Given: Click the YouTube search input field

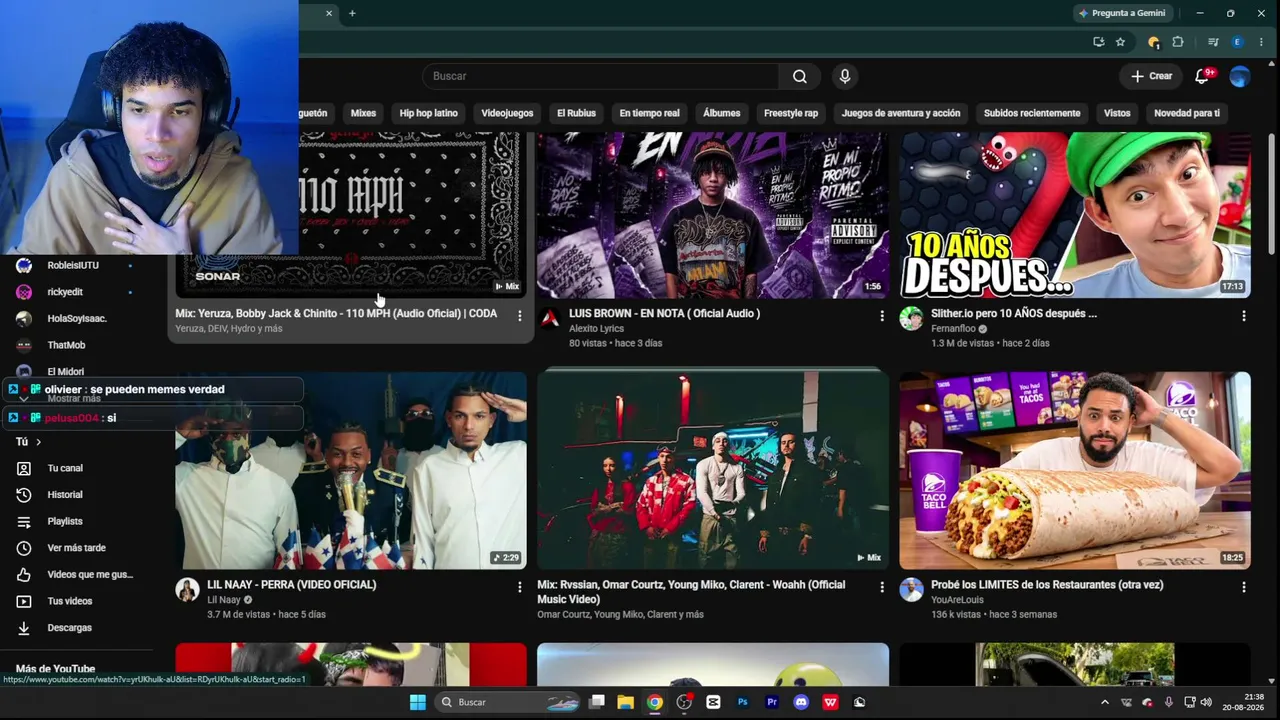Looking at the screenshot, I should click(600, 76).
